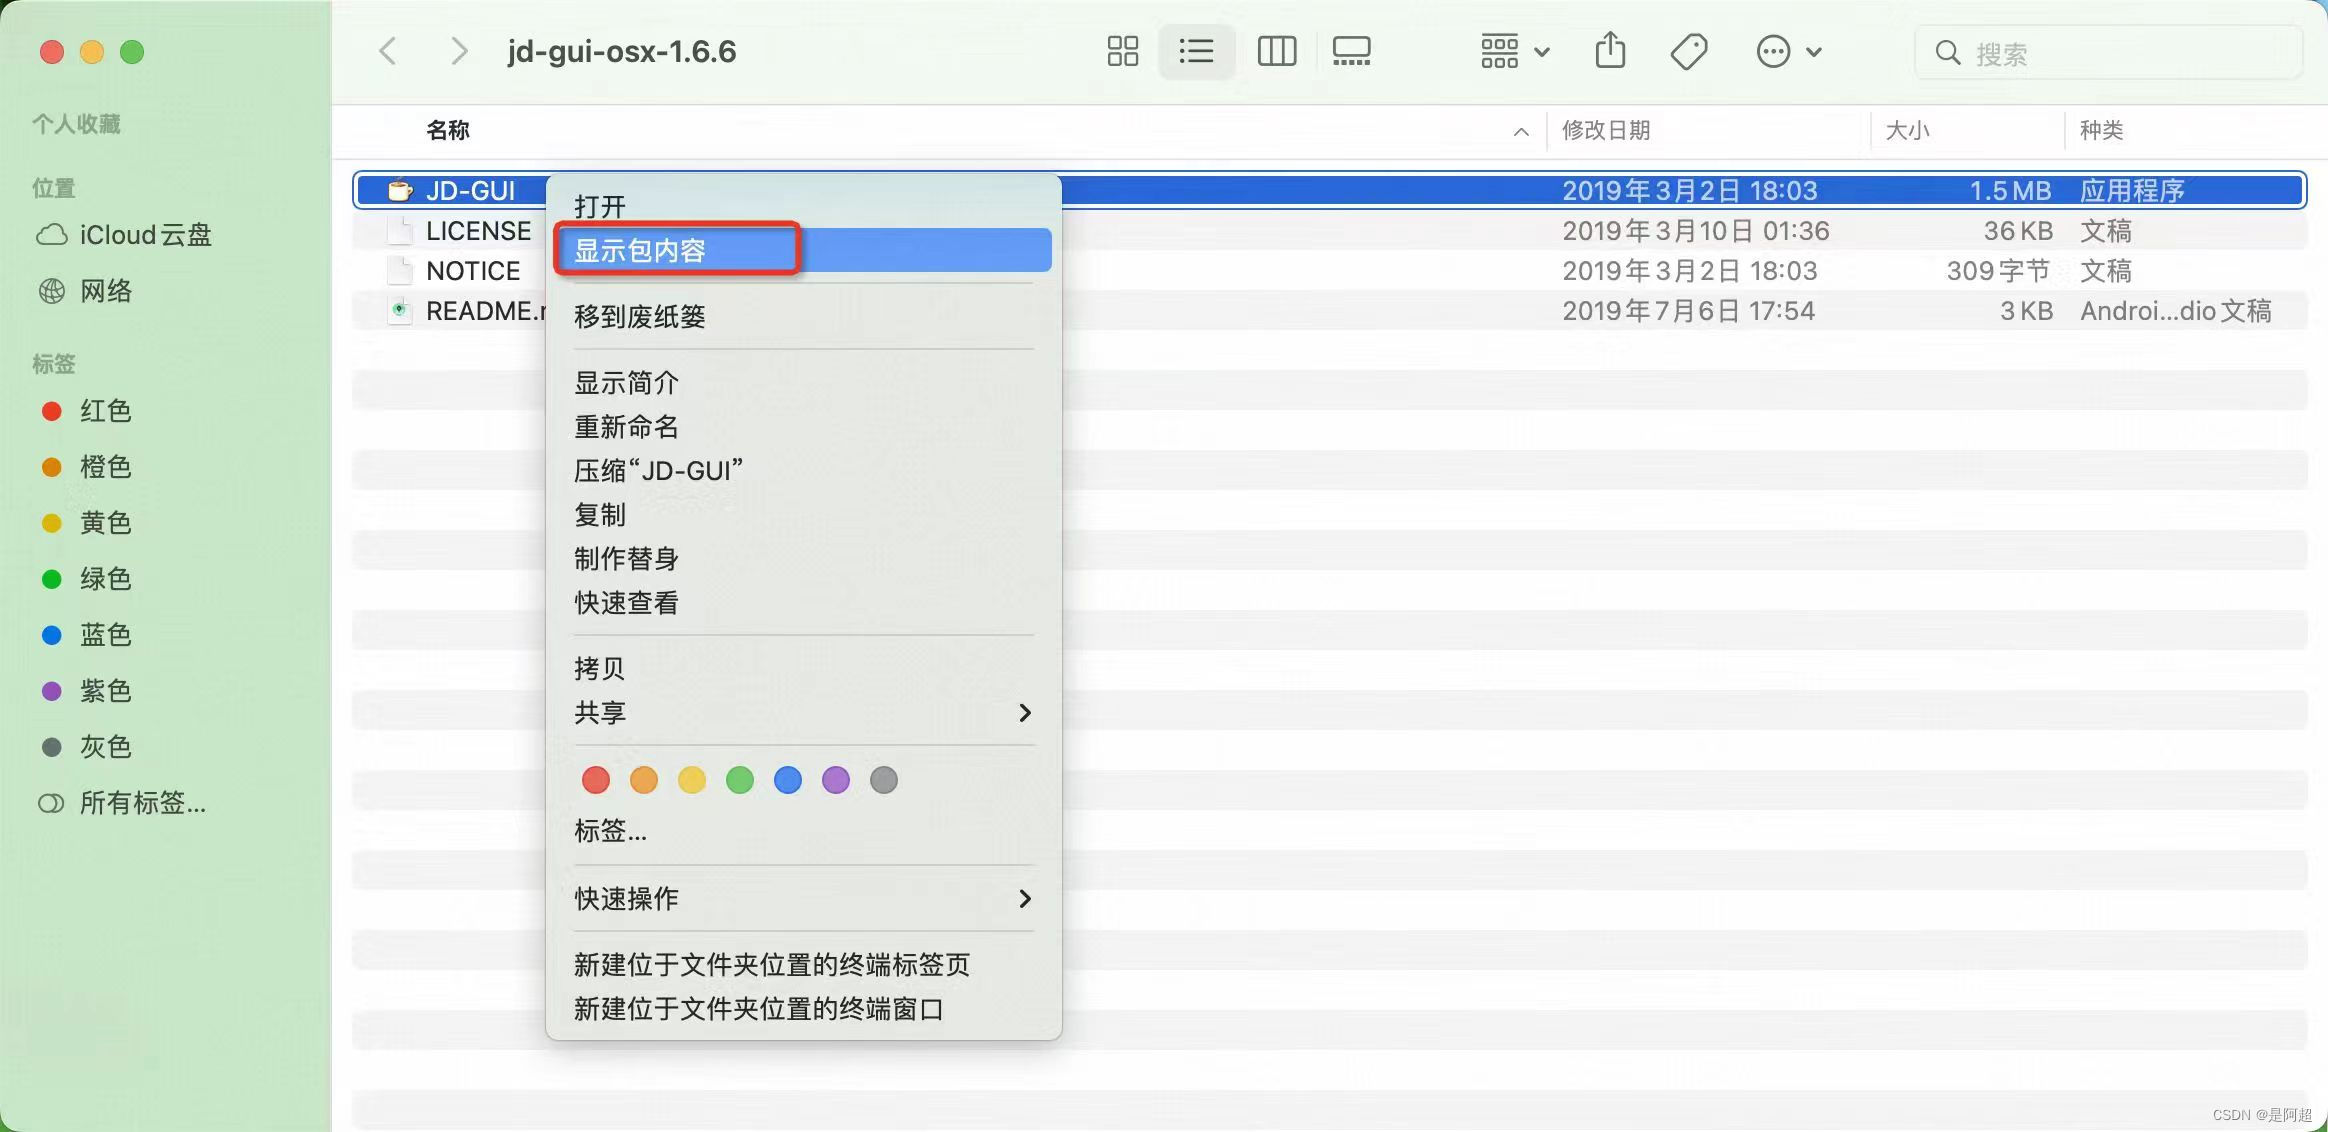Apply purple tag swatch in context menu

click(836, 780)
